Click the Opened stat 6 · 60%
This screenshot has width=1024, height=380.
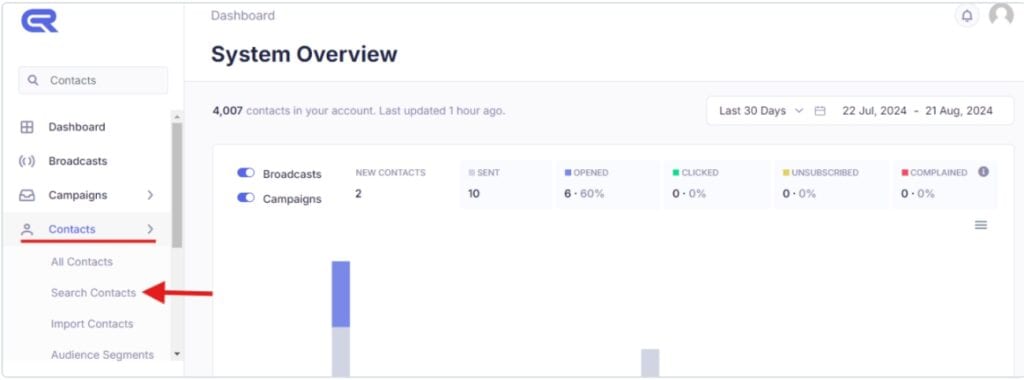tap(584, 194)
